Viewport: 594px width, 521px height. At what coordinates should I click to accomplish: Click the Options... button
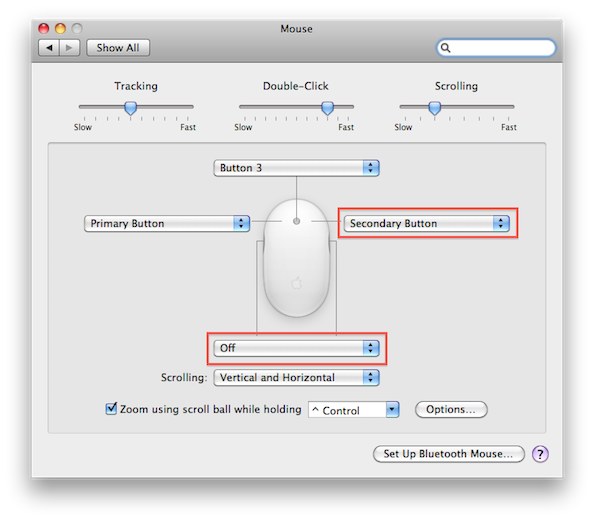pos(451,409)
